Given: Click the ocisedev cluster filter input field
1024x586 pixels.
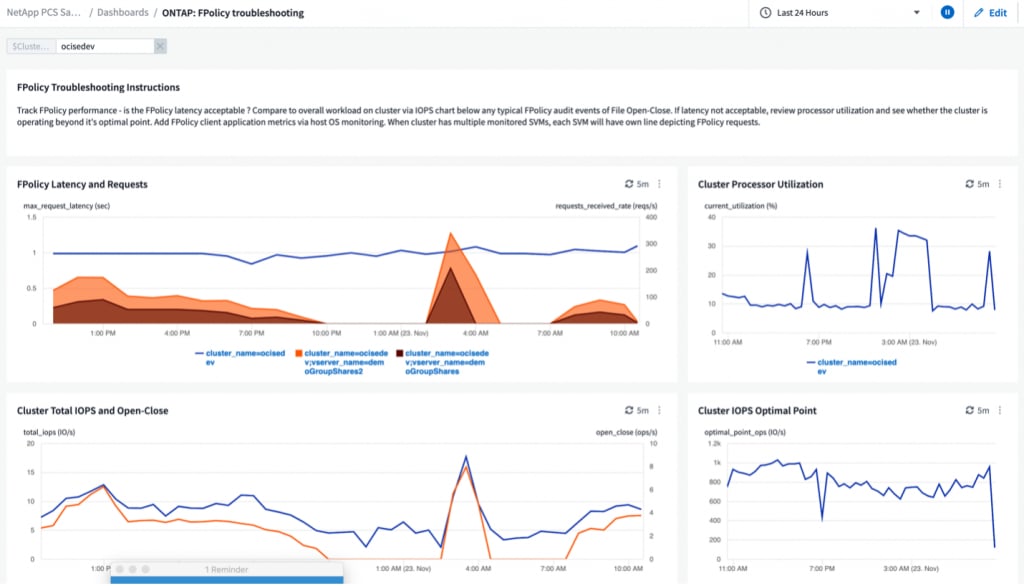Looking at the screenshot, I should point(104,46).
